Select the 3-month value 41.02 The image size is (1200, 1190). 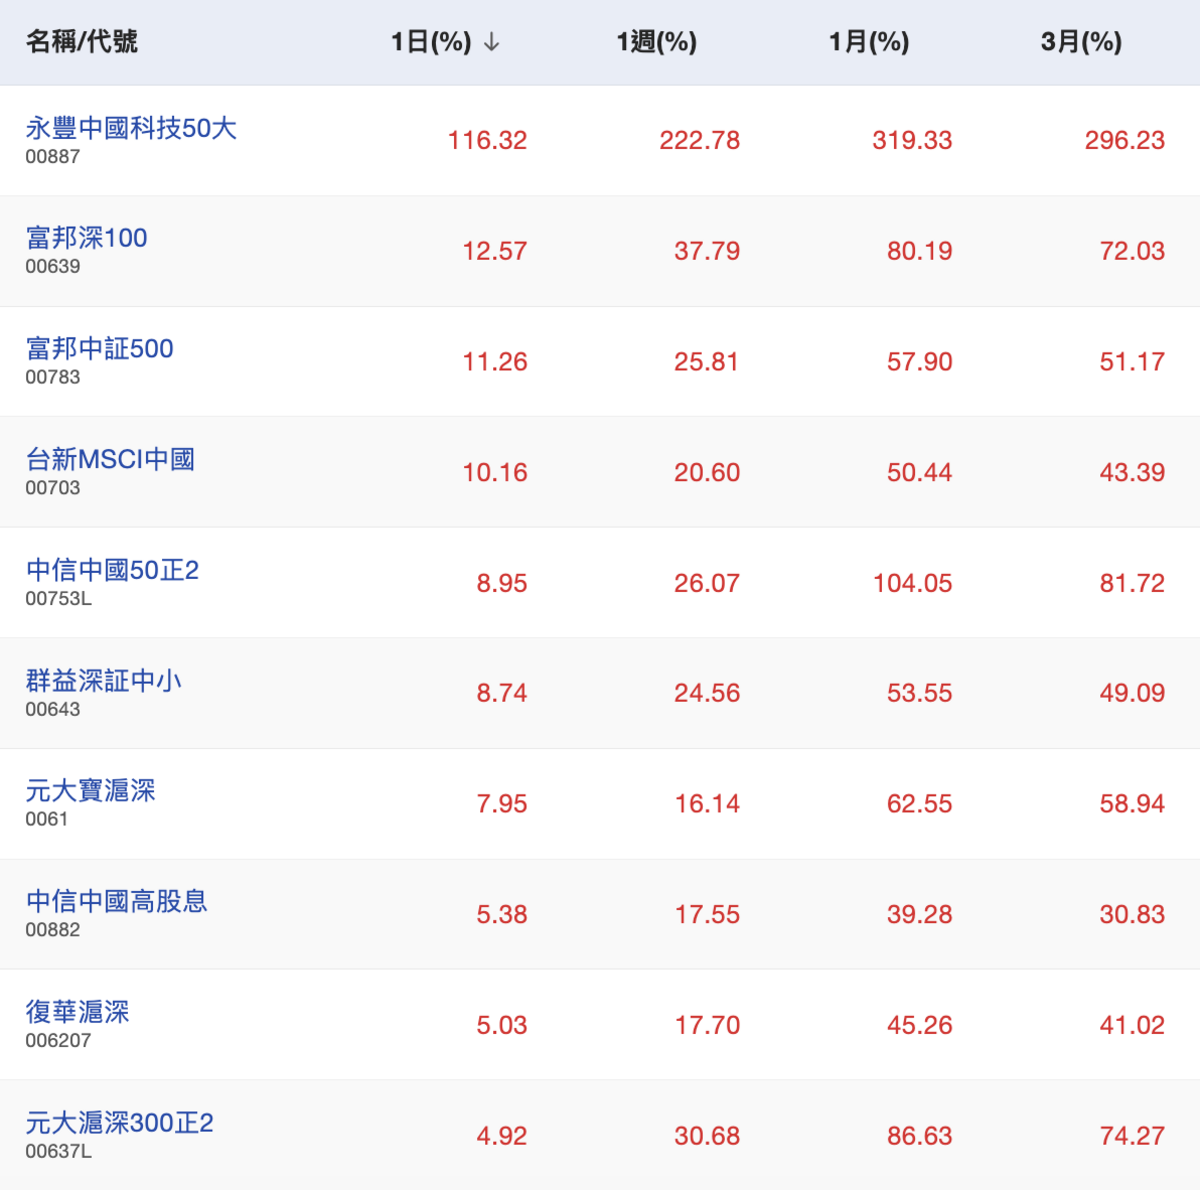tap(1133, 1025)
